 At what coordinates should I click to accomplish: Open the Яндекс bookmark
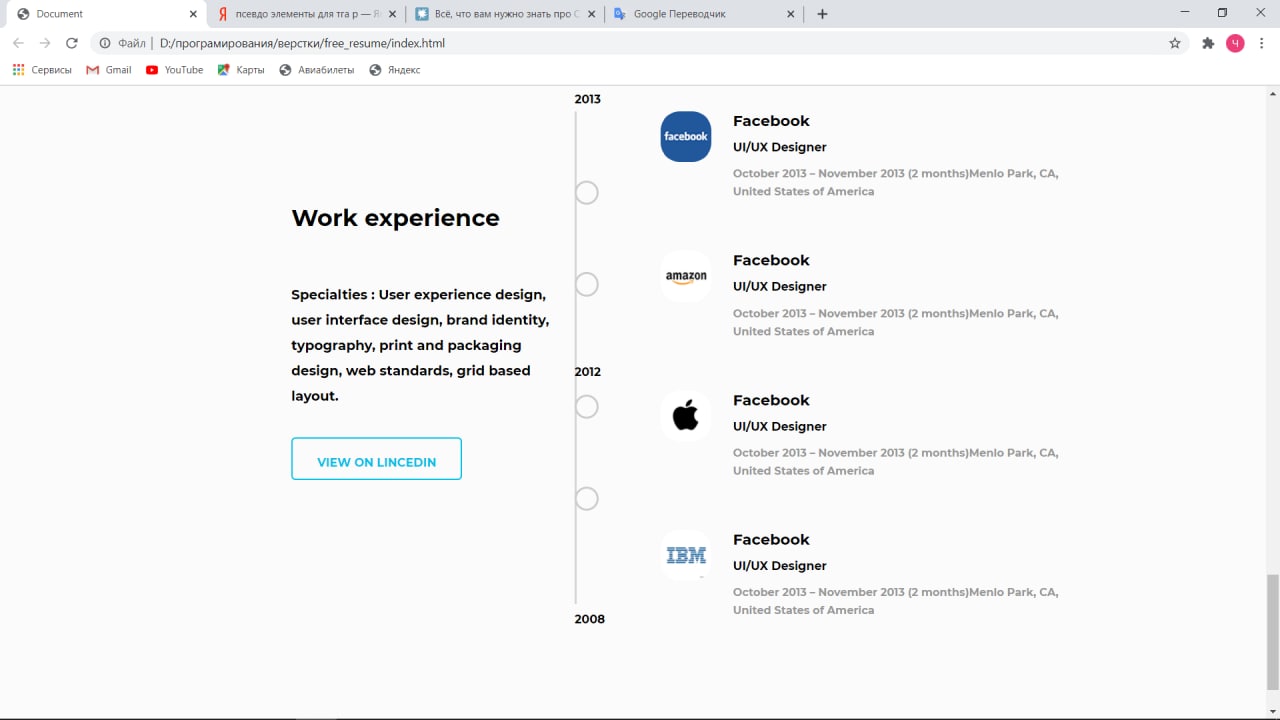pyautogui.click(x=395, y=70)
